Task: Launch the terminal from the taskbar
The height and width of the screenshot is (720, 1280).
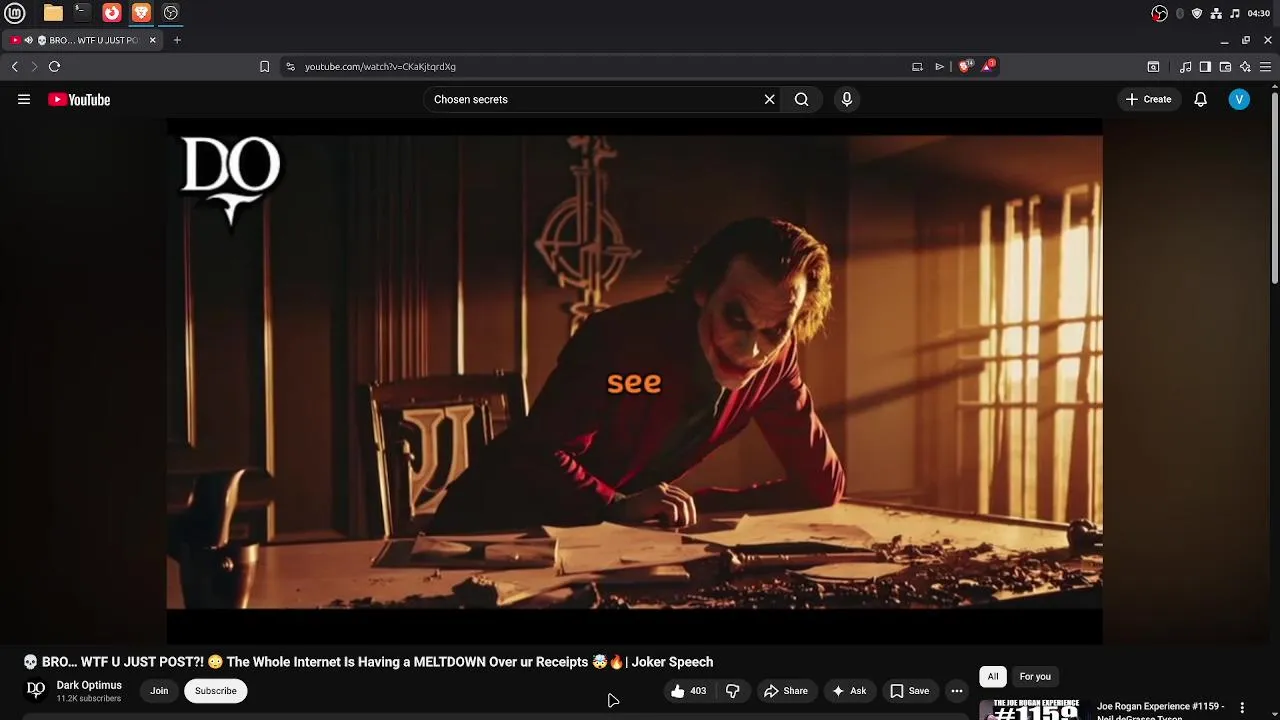Action: pos(82,13)
